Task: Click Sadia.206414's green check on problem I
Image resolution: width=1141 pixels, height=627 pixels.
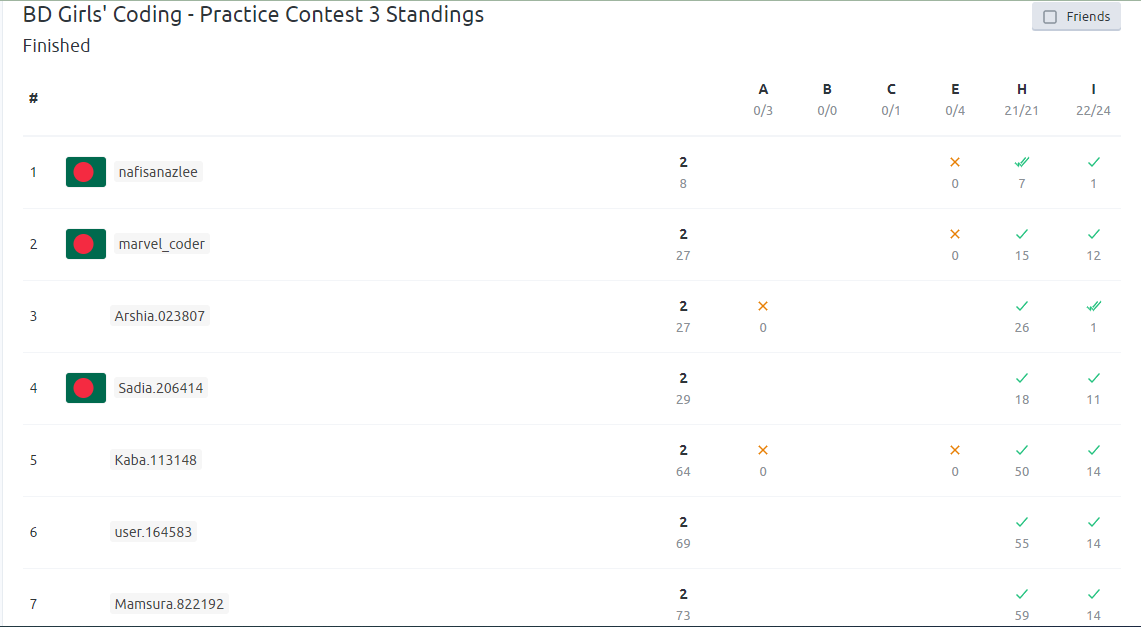Action: pyautogui.click(x=1094, y=378)
